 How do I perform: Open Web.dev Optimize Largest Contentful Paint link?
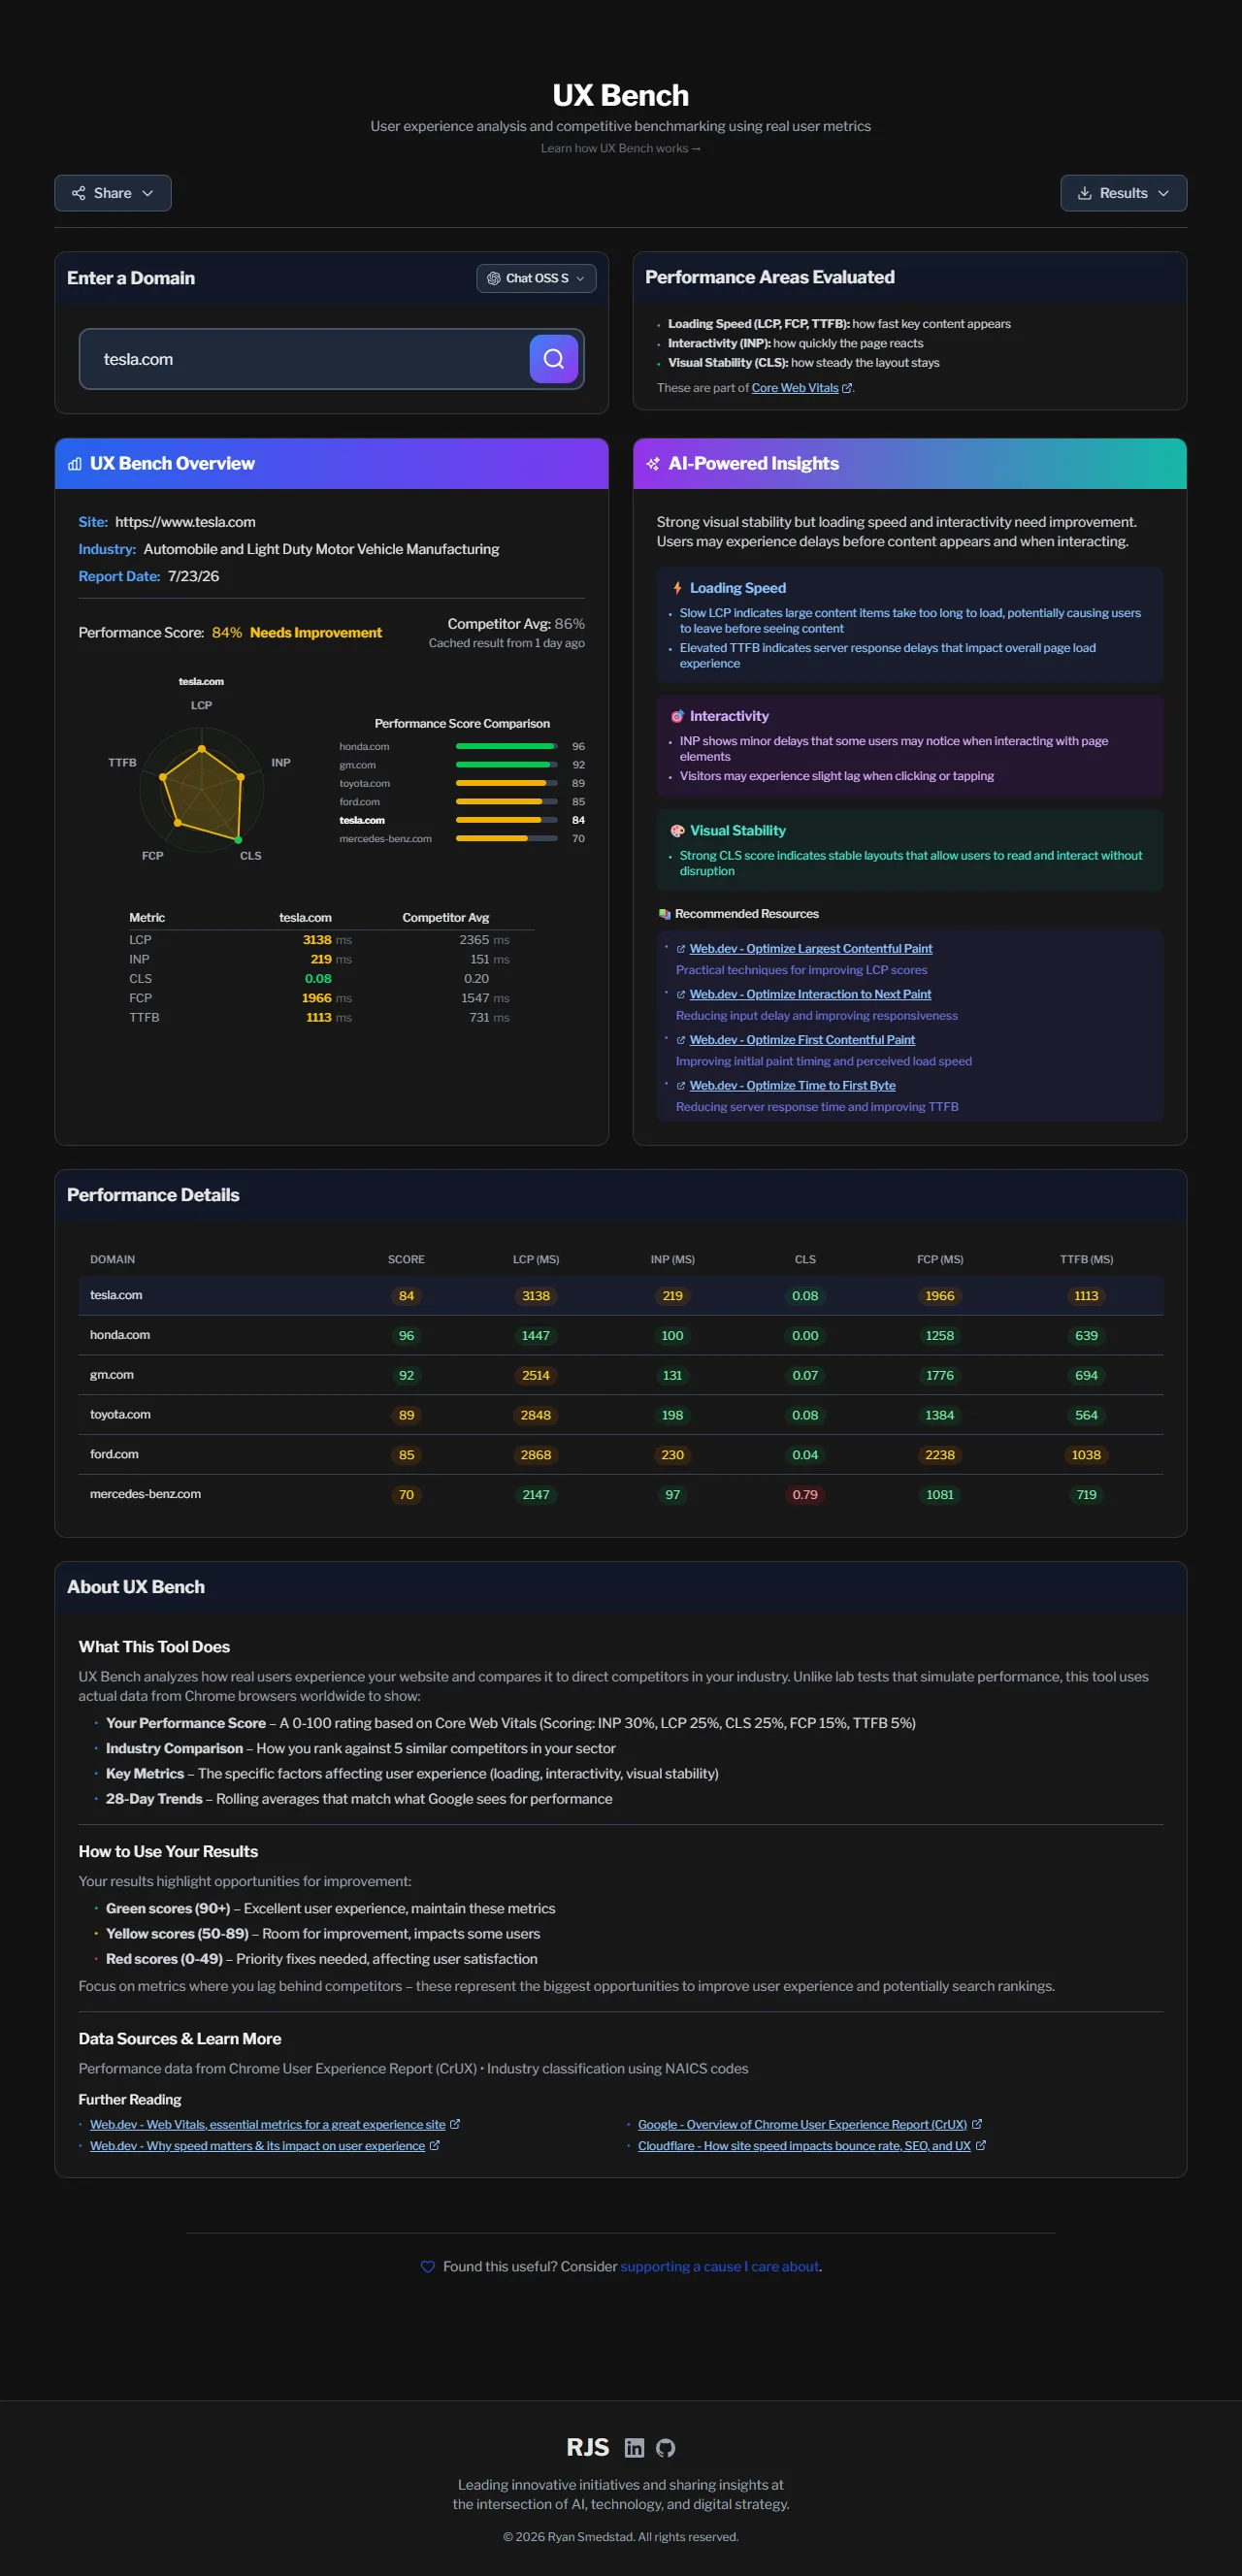811,949
